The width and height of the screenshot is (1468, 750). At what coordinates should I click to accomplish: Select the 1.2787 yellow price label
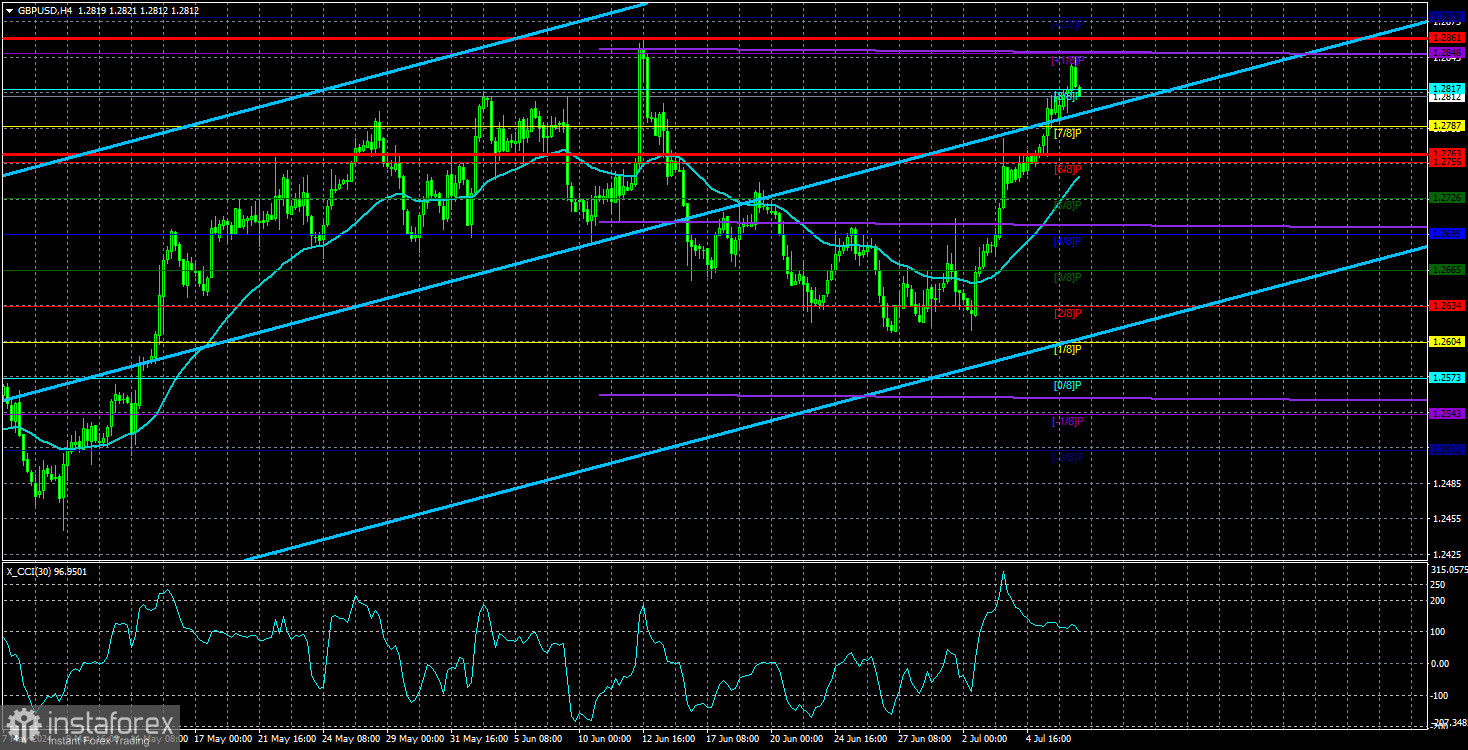coord(1448,126)
